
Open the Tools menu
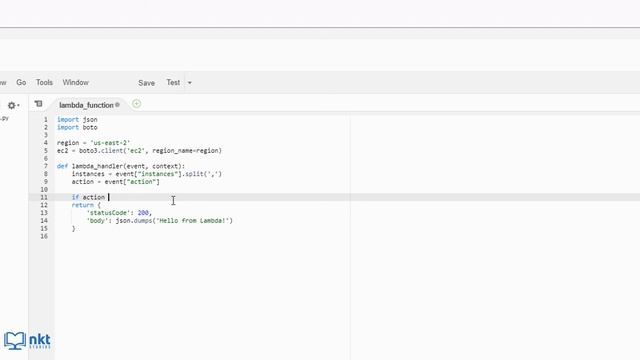[x=44, y=82]
